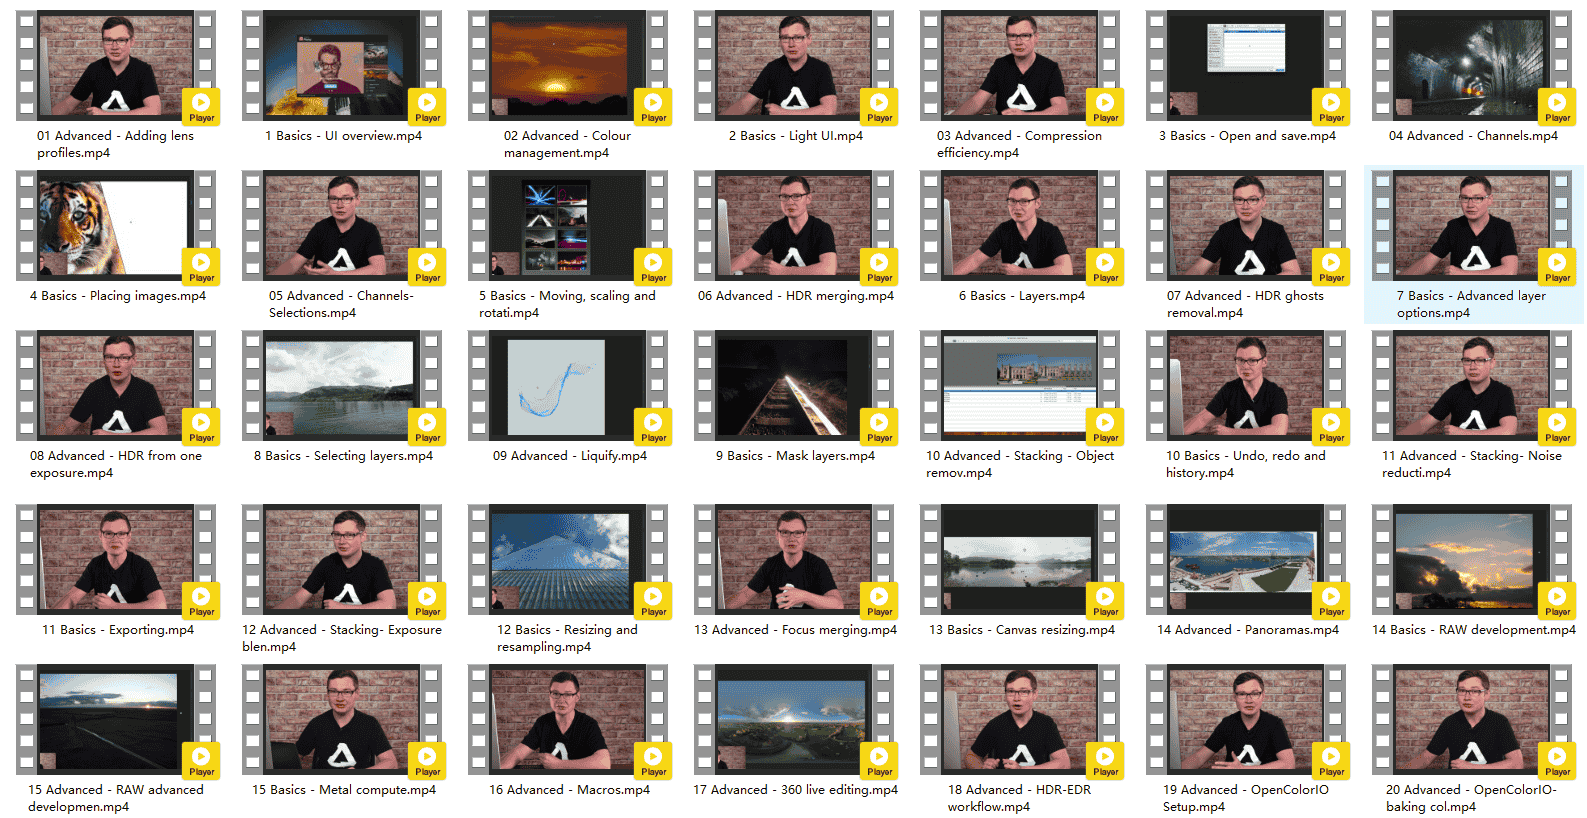The height and width of the screenshot is (818, 1587).
Task: Click Player badge on 7 Basics Advanced layer options
Action: point(1557,266)
